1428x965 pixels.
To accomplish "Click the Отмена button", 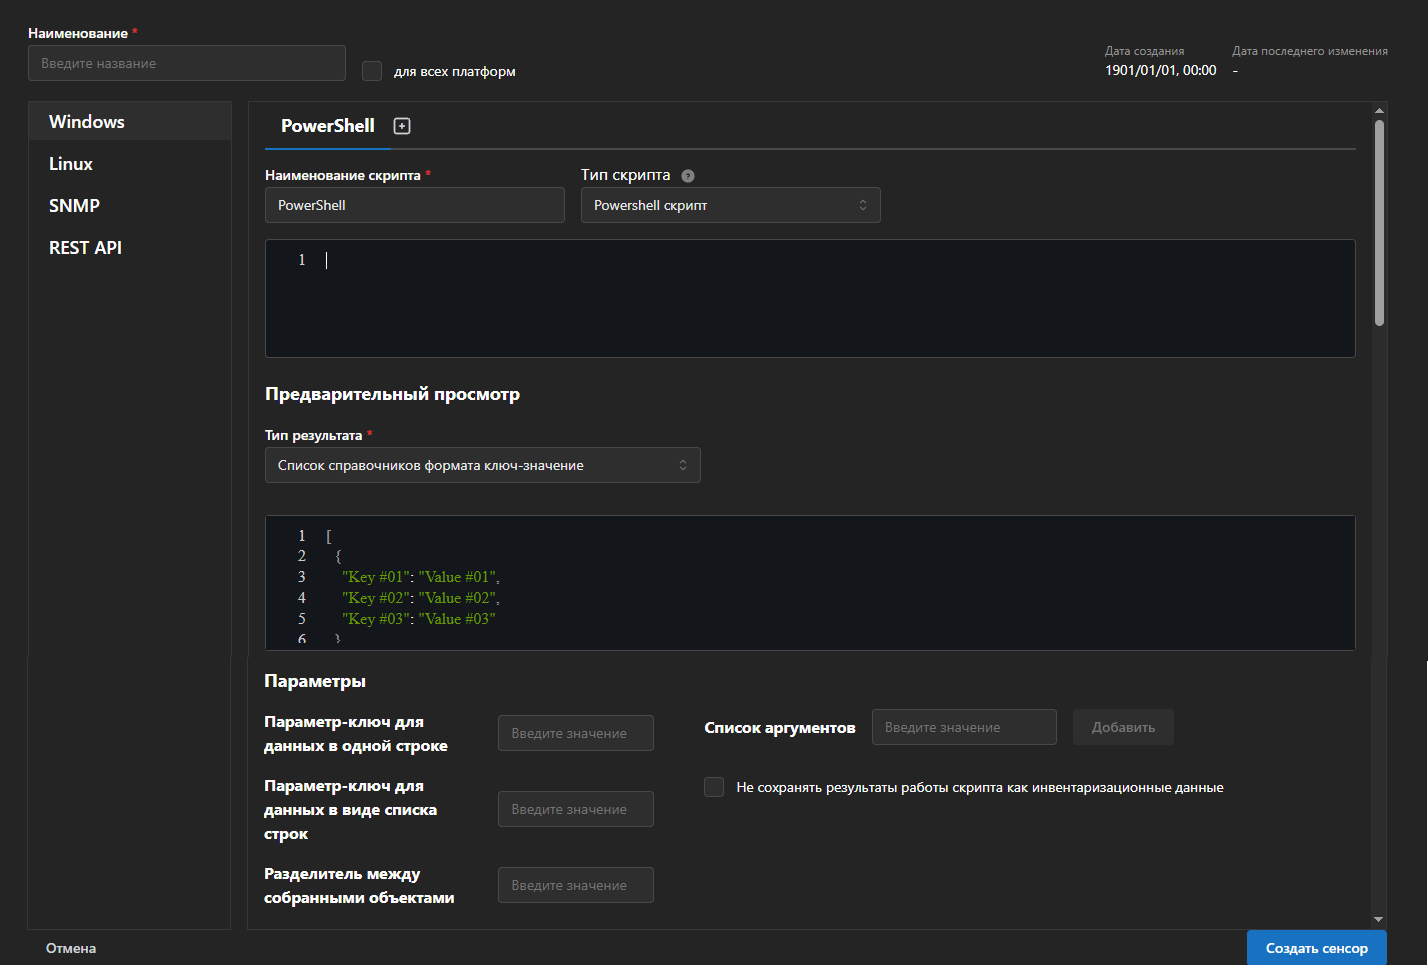I will (71, 948).
